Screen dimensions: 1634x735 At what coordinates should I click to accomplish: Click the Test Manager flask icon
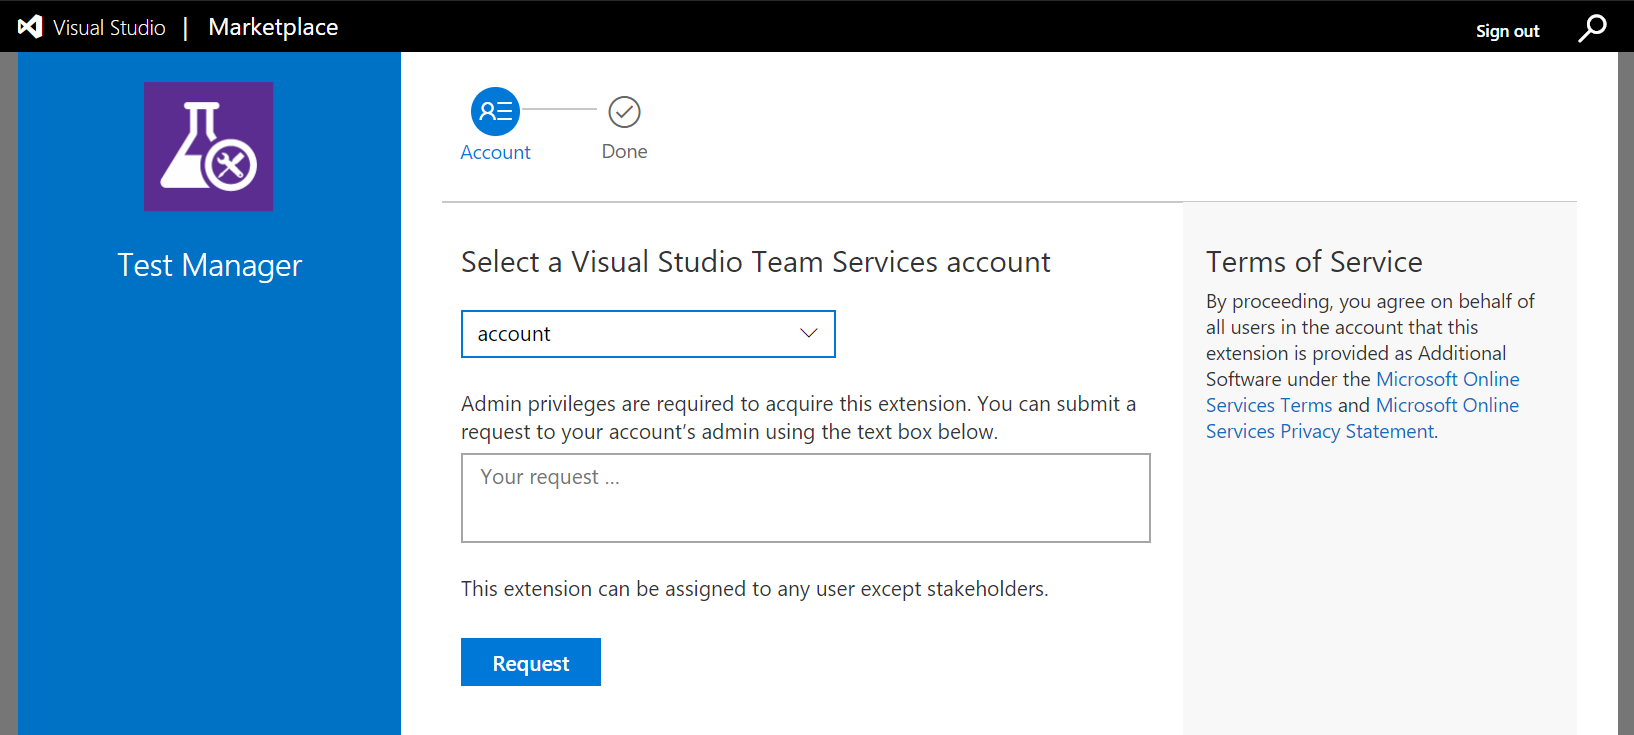(x=208, y=146)
